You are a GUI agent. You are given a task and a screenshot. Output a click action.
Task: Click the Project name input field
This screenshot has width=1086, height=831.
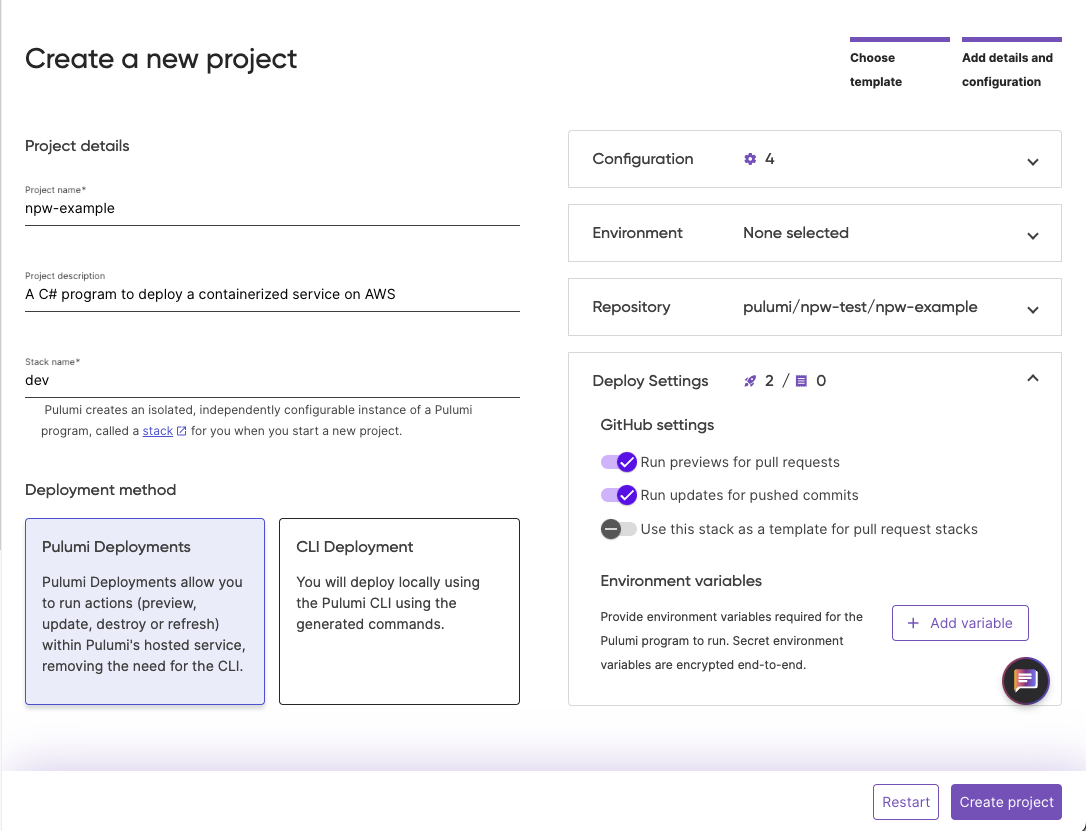coord(272,209)
